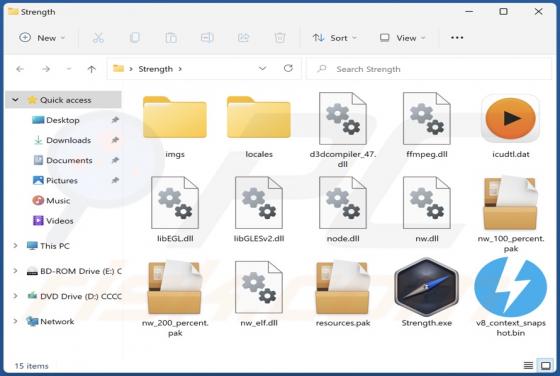Open address bar history dropdown chevron
Screen dimensions: 560x376
[262, 69]
